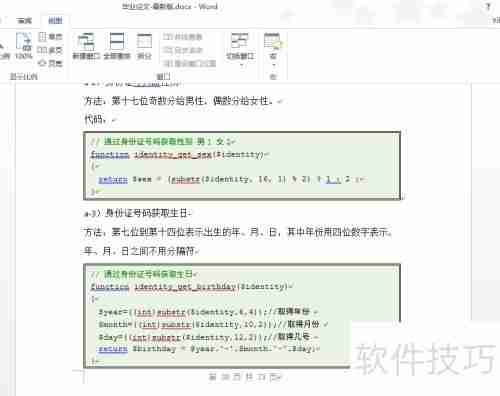Open a New Window (新建窗口)

86,46
